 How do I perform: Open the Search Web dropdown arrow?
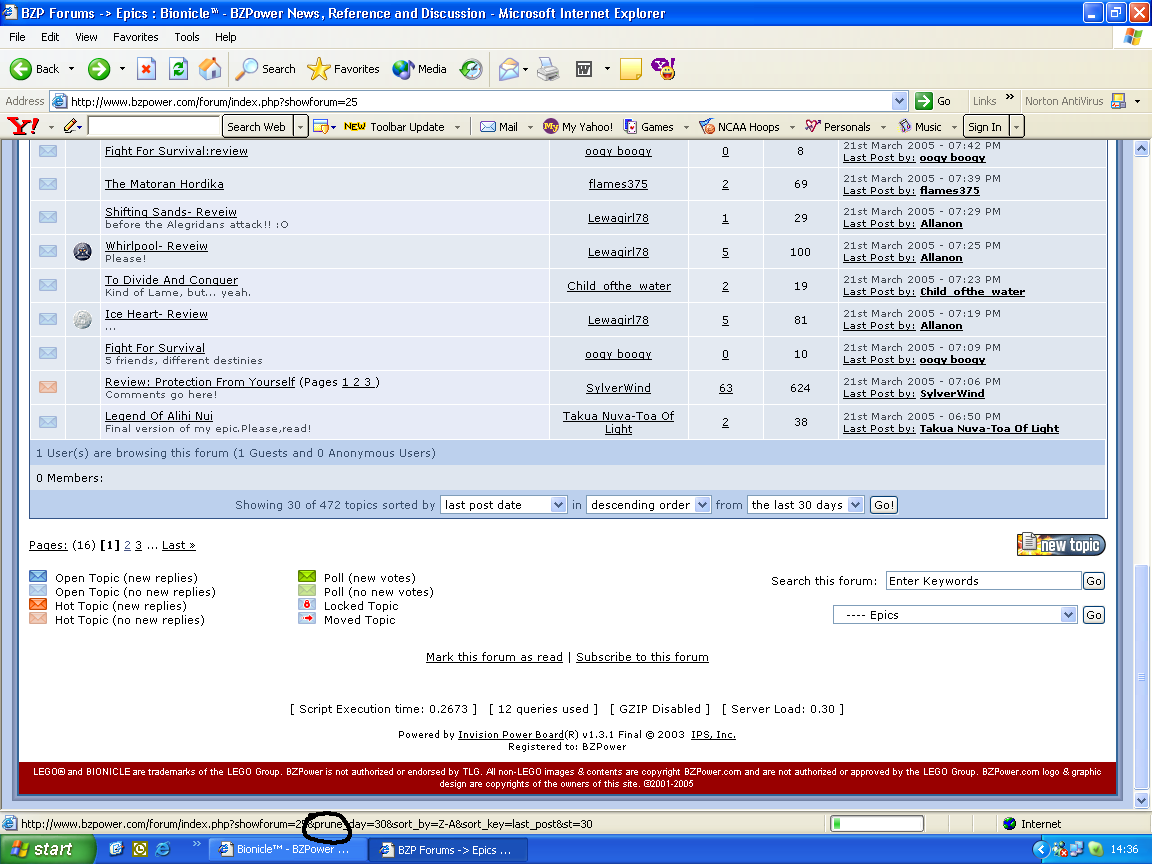[x=300, y=126]
